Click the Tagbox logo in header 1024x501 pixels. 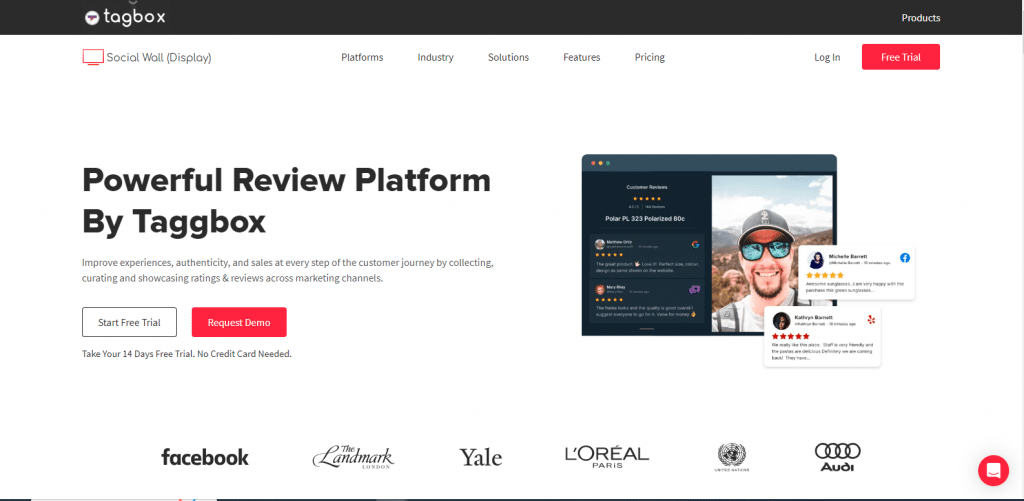[x=125, y=18]
